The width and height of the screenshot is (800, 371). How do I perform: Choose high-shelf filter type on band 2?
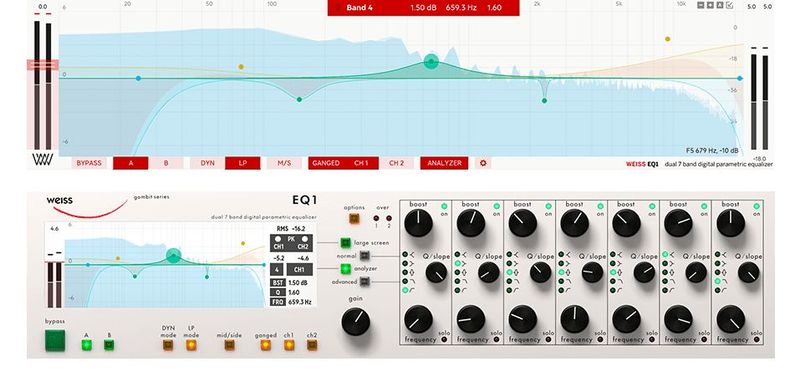[457, 263]
